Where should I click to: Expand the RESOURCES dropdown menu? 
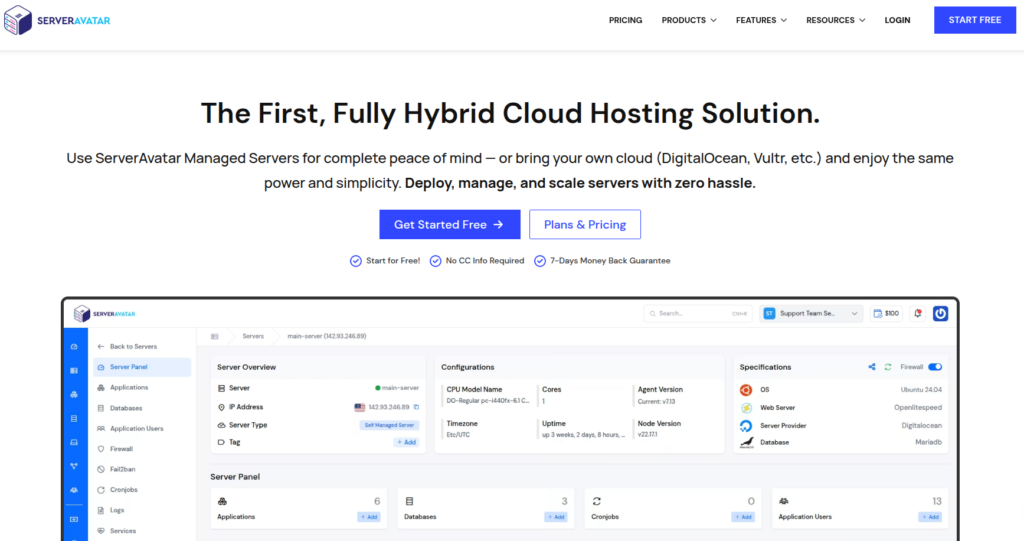point(835,20)
